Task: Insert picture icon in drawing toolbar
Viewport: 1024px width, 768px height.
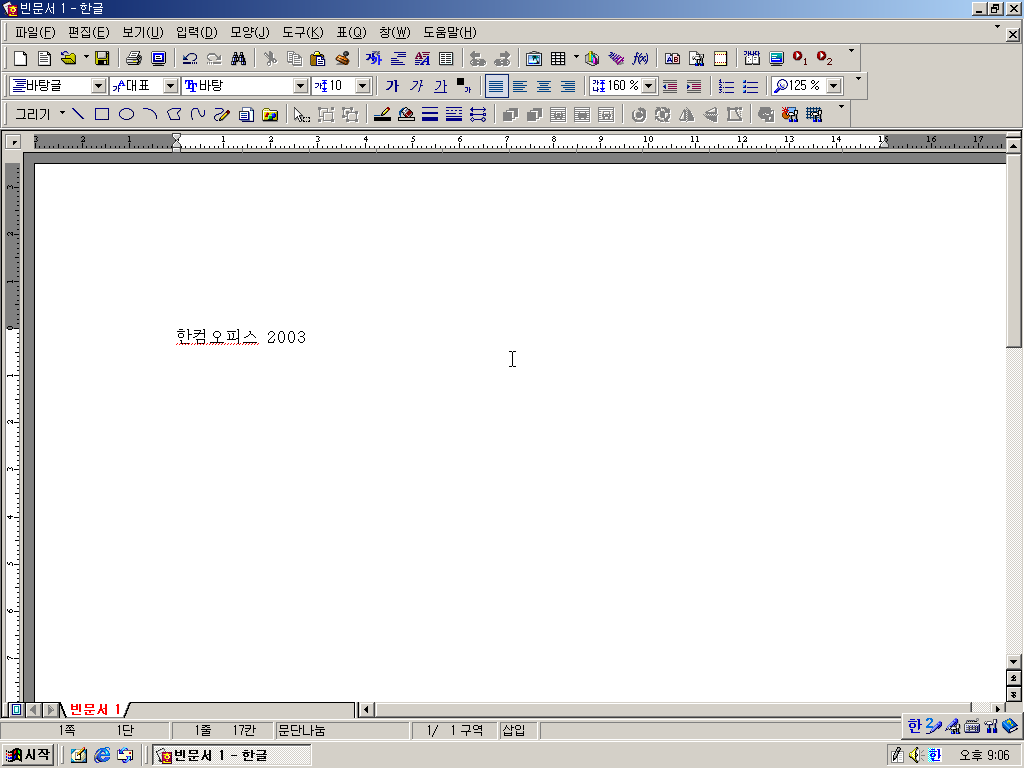Action: click(270, 115)
